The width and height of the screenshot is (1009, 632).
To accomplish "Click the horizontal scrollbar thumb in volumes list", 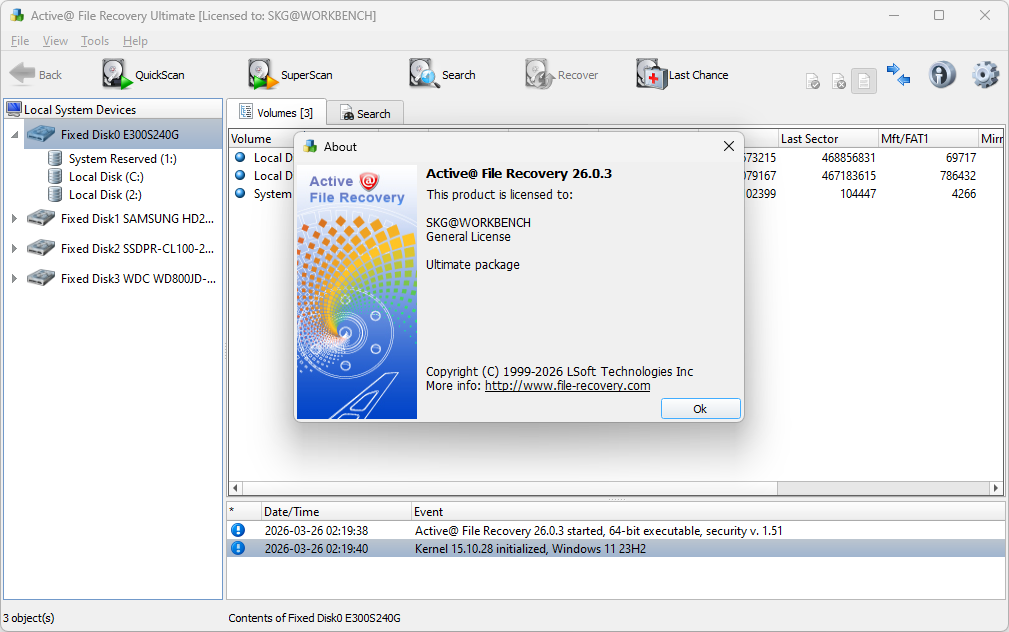I will pos(510,488).
